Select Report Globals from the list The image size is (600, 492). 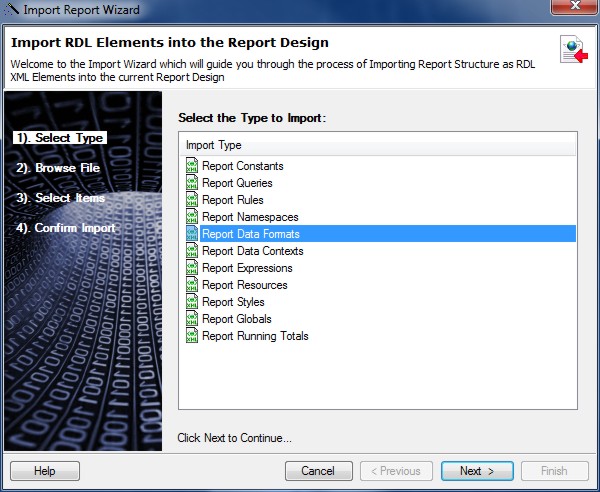point(236,319)
